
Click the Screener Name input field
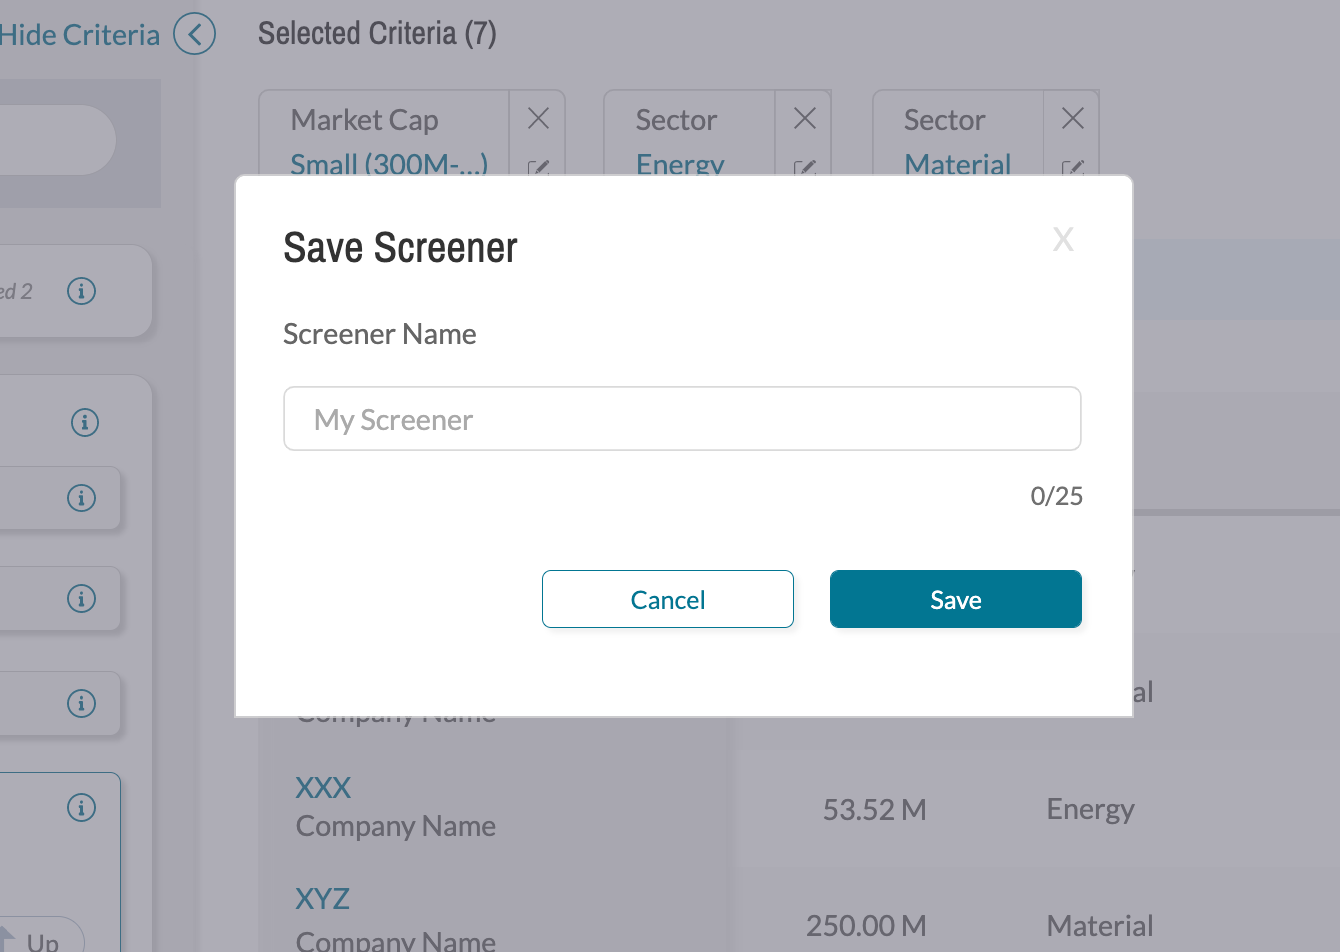682,419
